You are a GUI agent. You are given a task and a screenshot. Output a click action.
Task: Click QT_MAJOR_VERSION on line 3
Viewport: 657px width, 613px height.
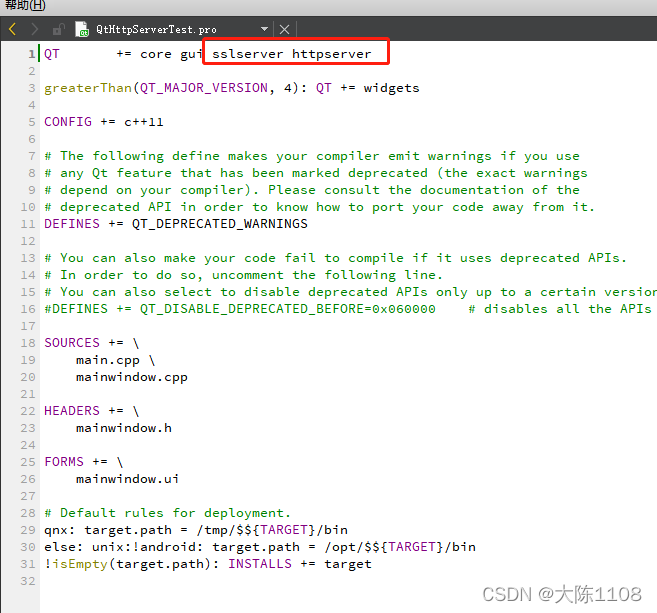[x=204, y=88]
